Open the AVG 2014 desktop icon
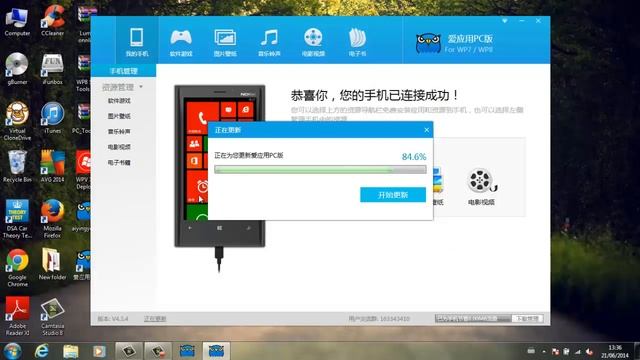Image resolution: width=640 pixels, height=360 pixels. pos(52,167)
